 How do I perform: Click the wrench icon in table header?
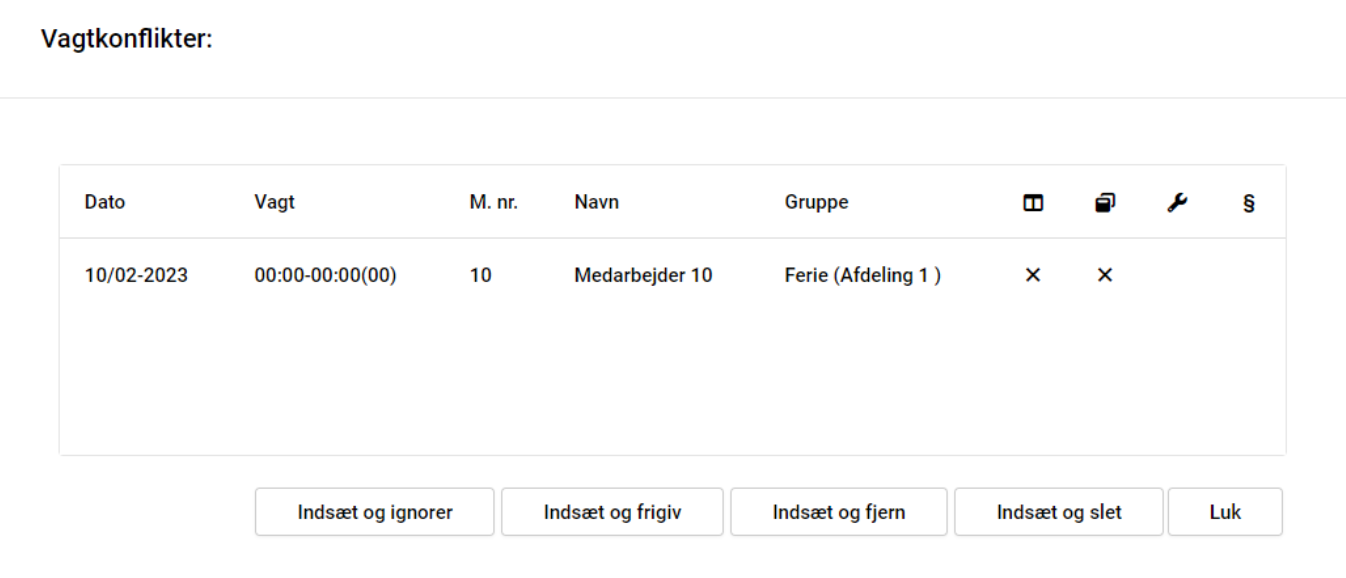(x=1177, y=203)
